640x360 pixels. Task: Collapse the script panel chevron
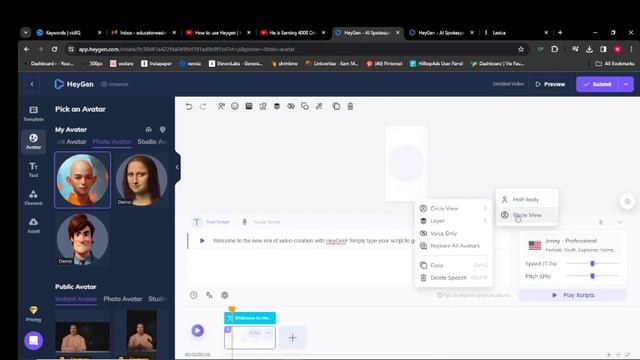tap(620, 222)
